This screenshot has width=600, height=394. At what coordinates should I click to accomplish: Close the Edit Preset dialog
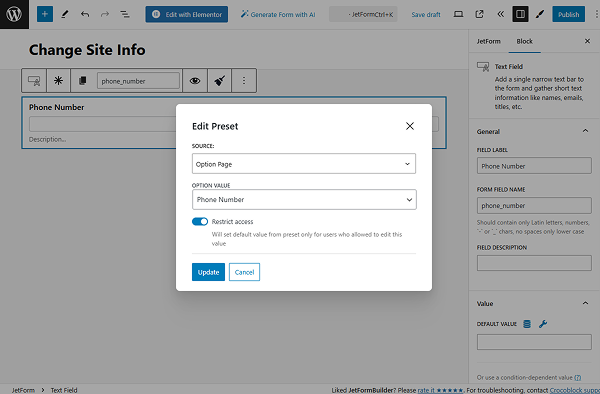click(410, 126)
